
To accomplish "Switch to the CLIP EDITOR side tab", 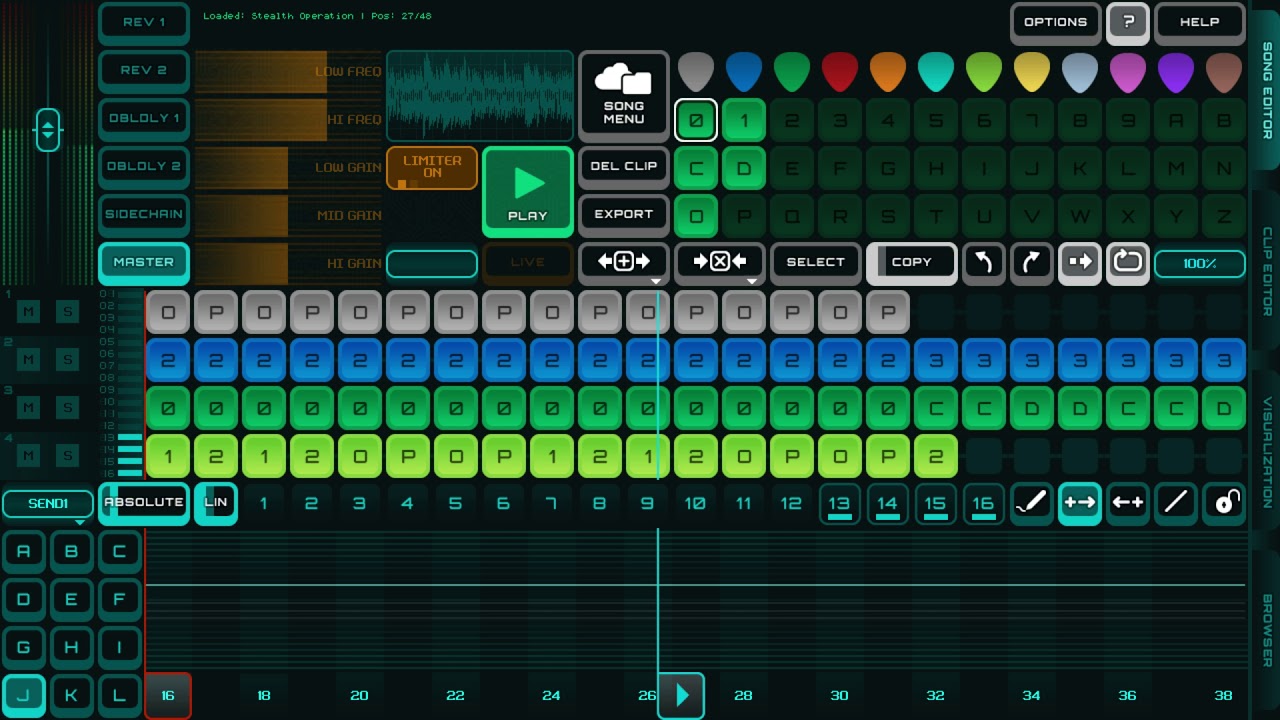I will tap(1266, 272).
